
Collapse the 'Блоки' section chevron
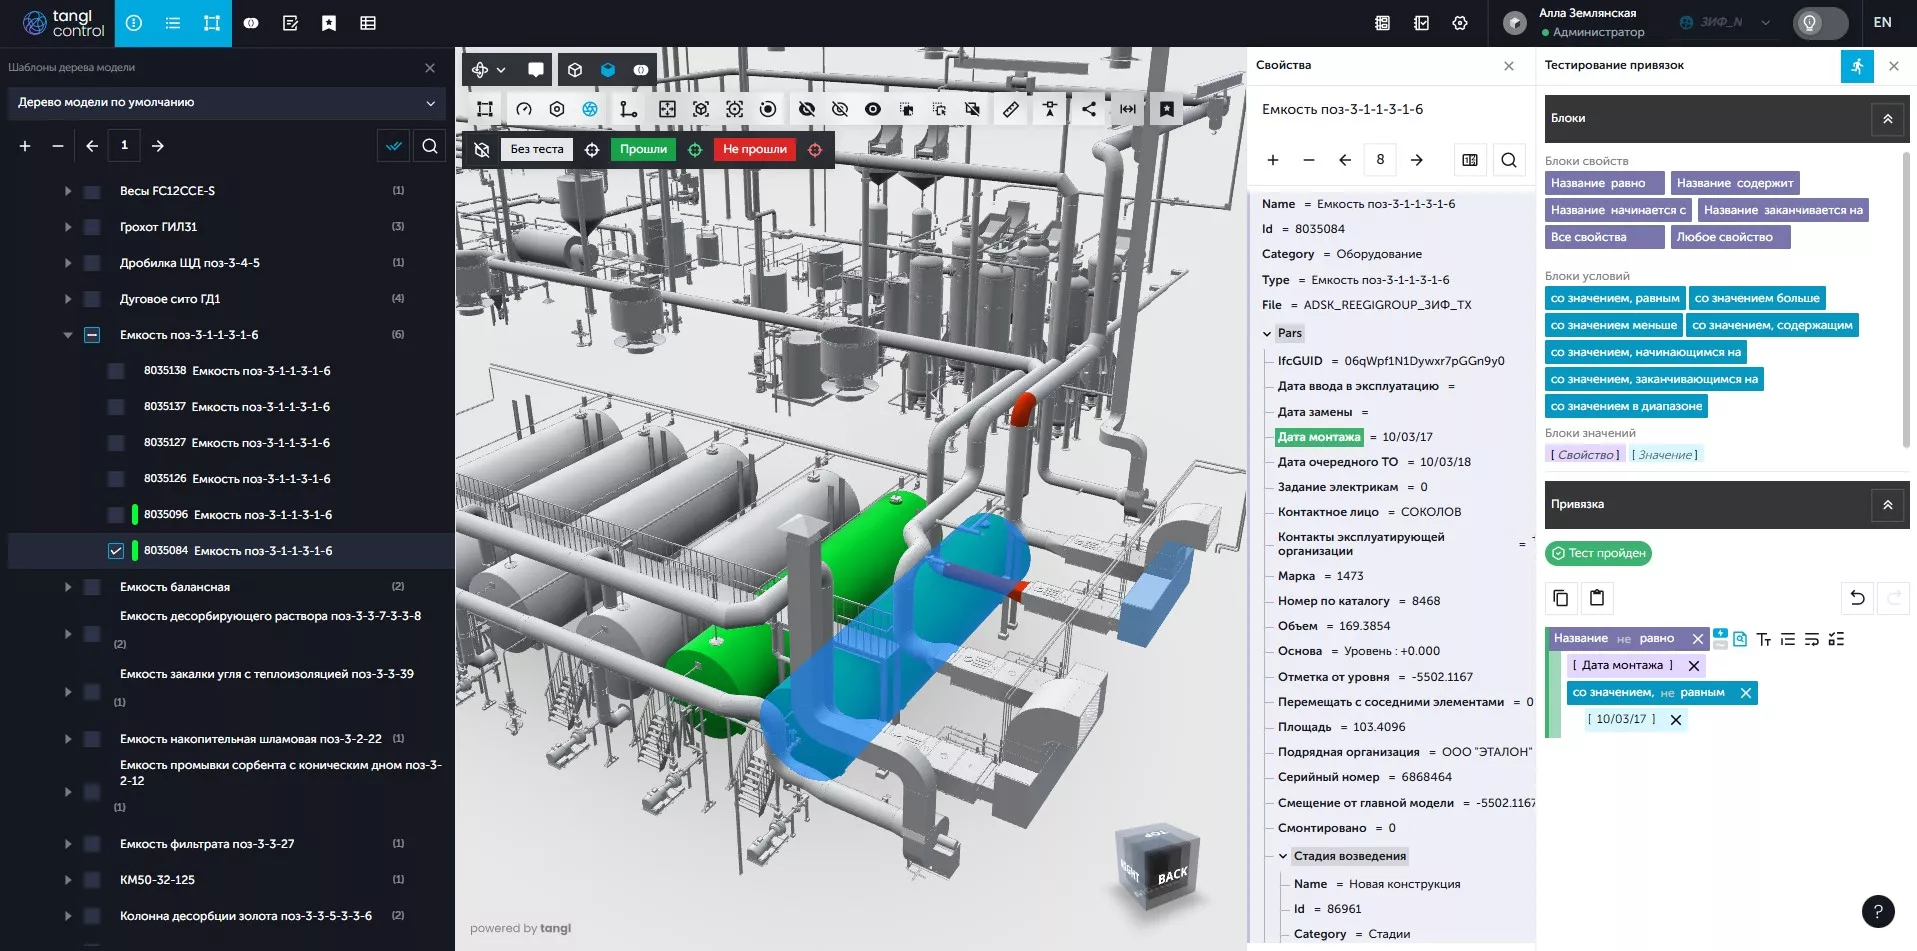pos(1887,119)
